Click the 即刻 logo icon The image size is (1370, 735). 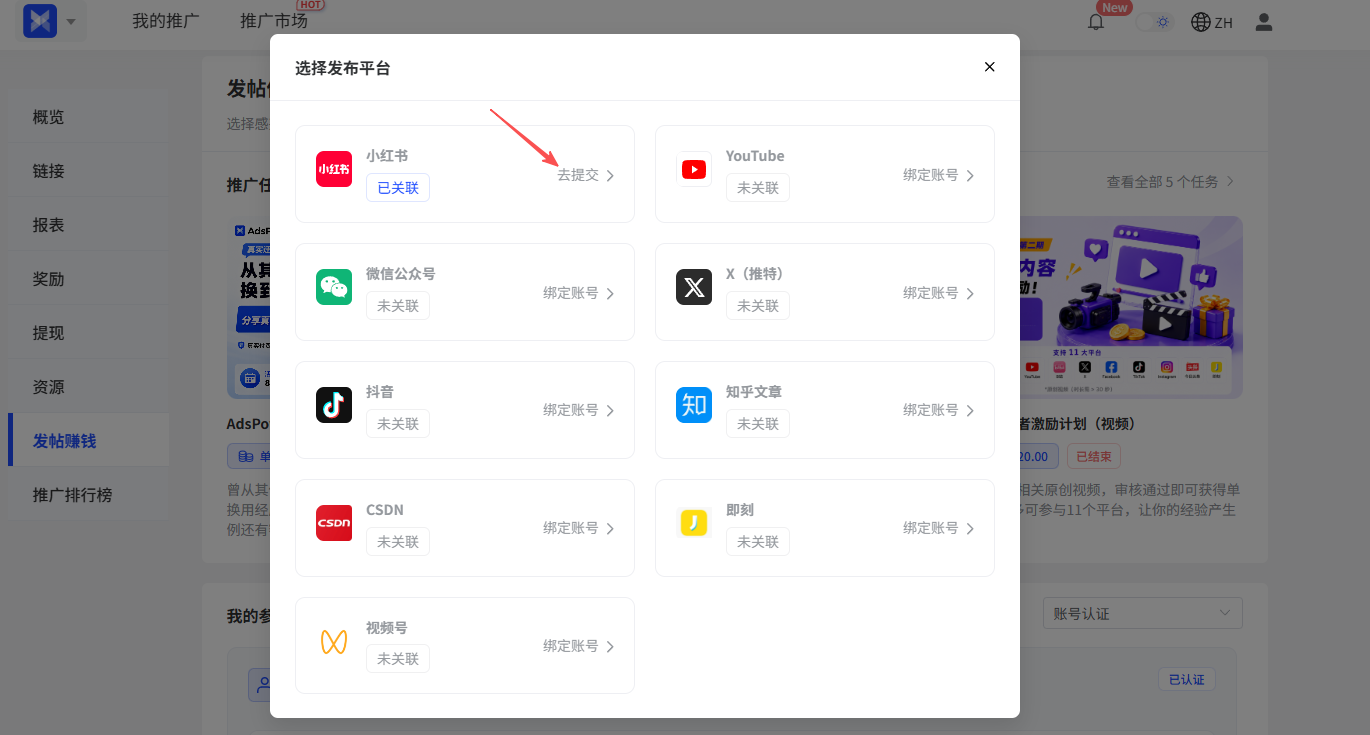694,523
